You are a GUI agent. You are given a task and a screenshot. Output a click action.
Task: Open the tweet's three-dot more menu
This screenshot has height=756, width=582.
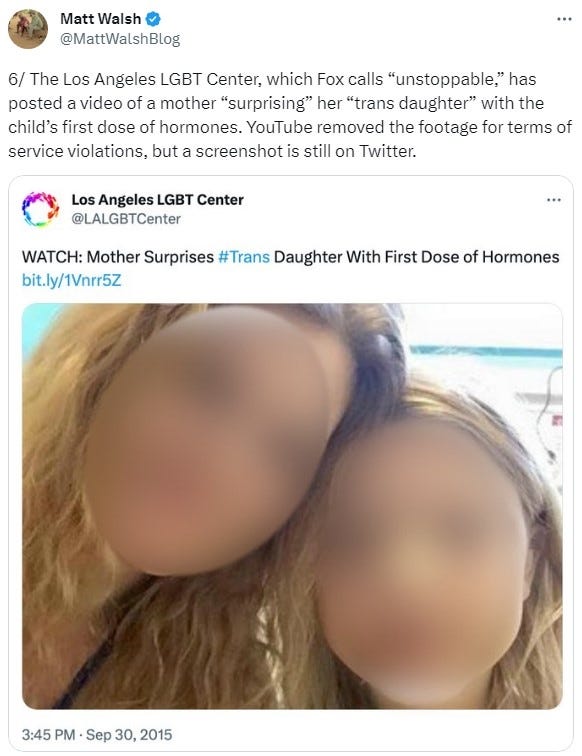pyautogui.click(x=564, y=19)
